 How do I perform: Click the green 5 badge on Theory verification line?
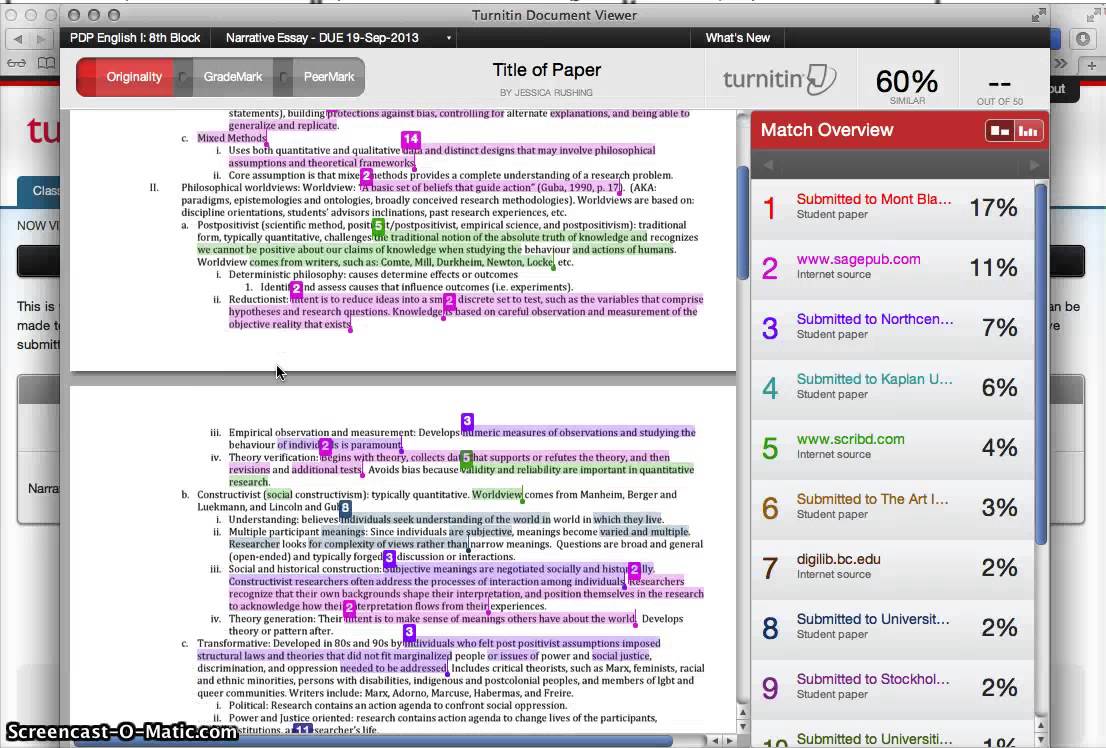(466, 459)
